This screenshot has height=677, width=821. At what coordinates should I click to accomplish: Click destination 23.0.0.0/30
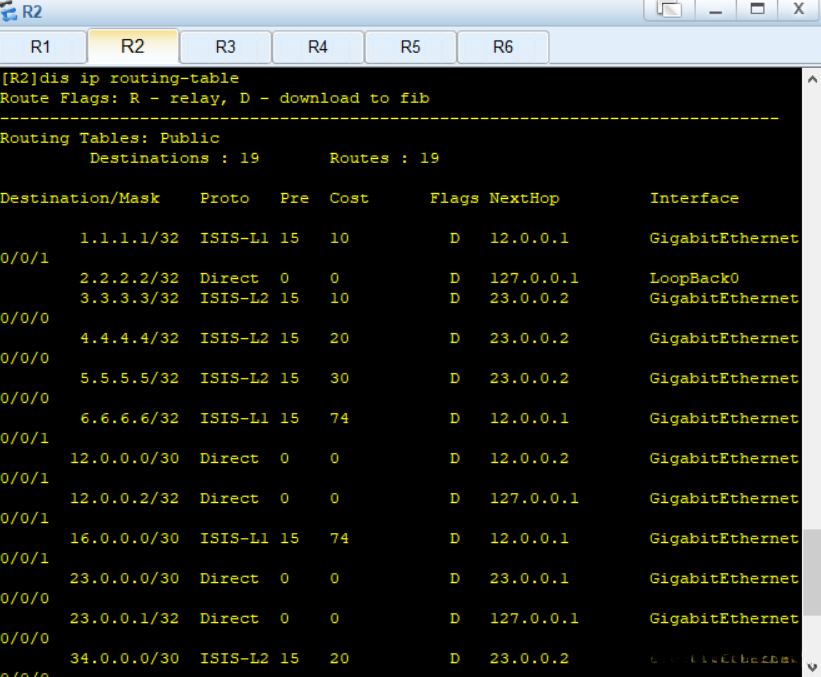point(125,579)
